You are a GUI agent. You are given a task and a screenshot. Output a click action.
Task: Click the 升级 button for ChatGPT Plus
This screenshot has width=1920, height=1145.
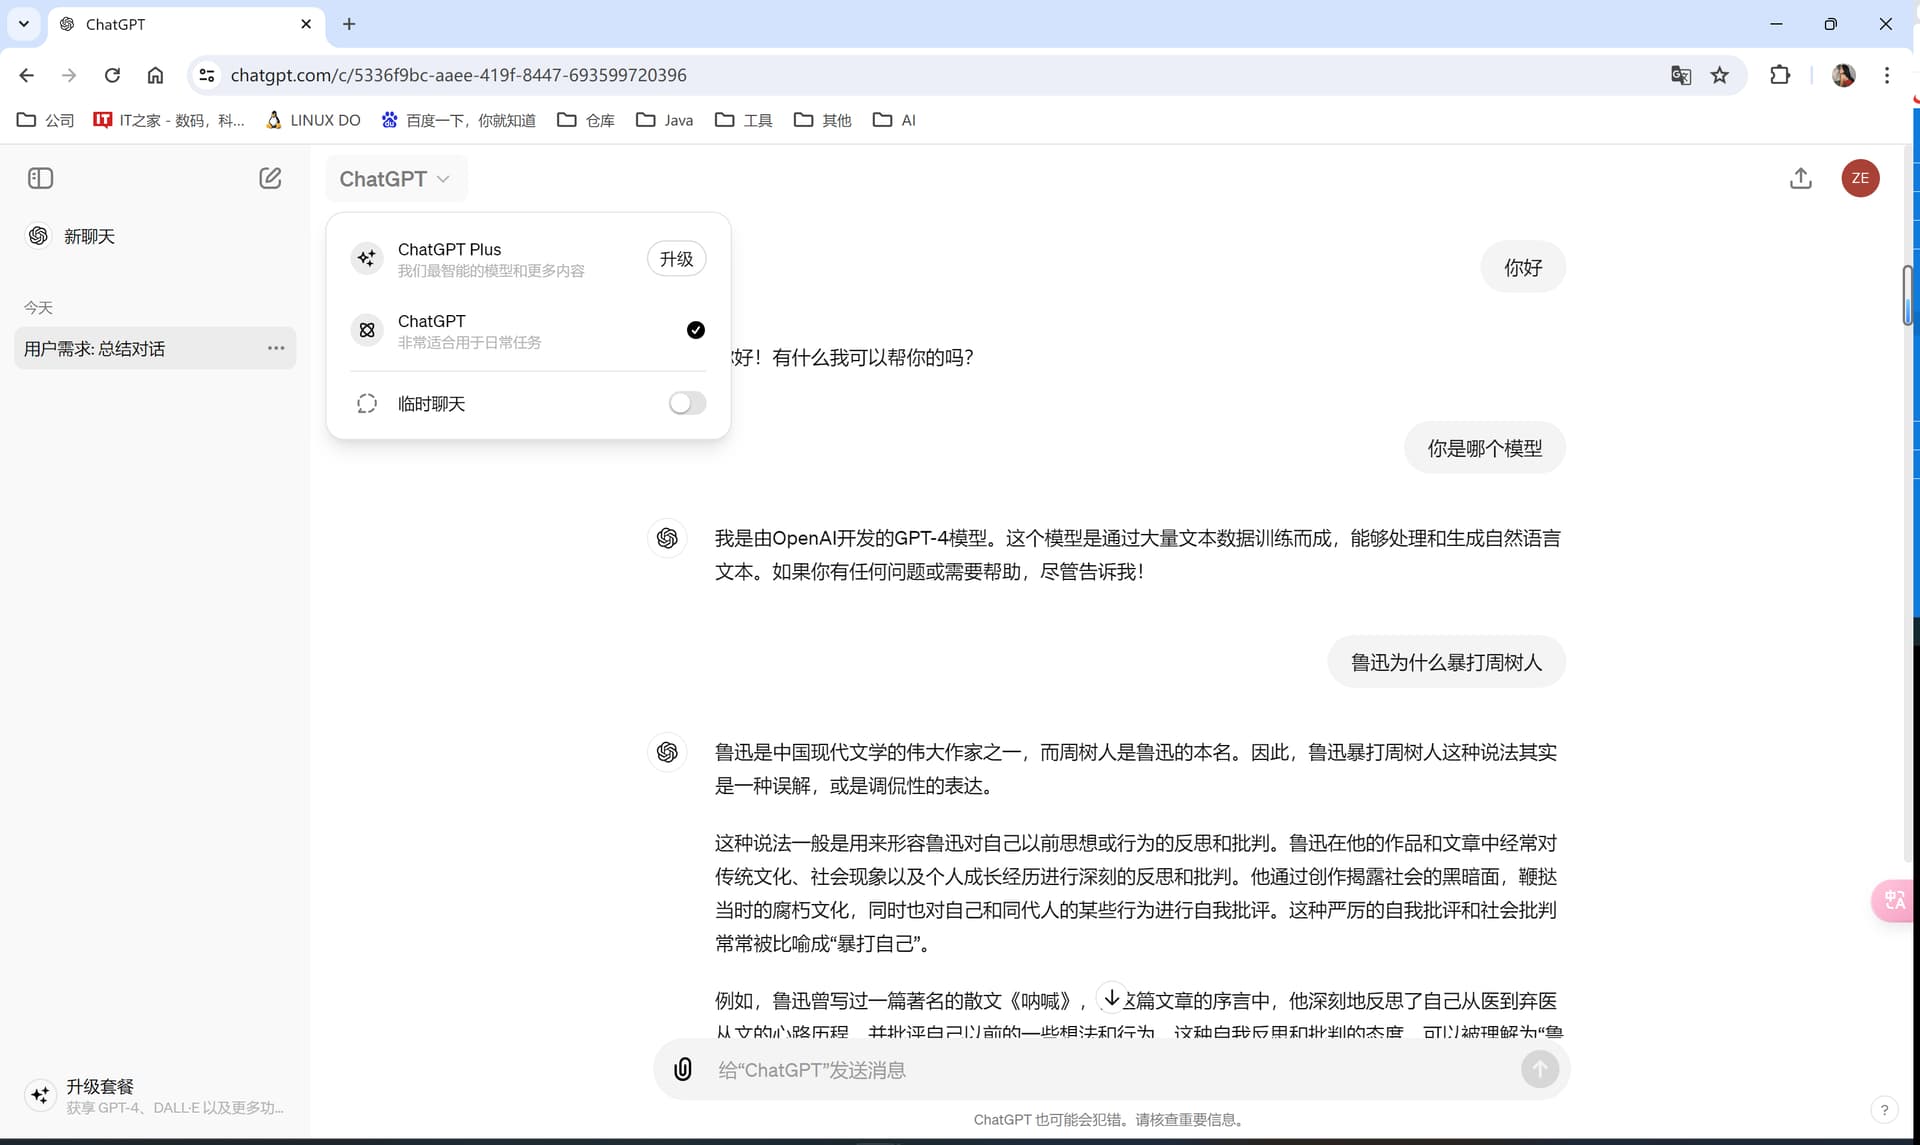[676, 258]
